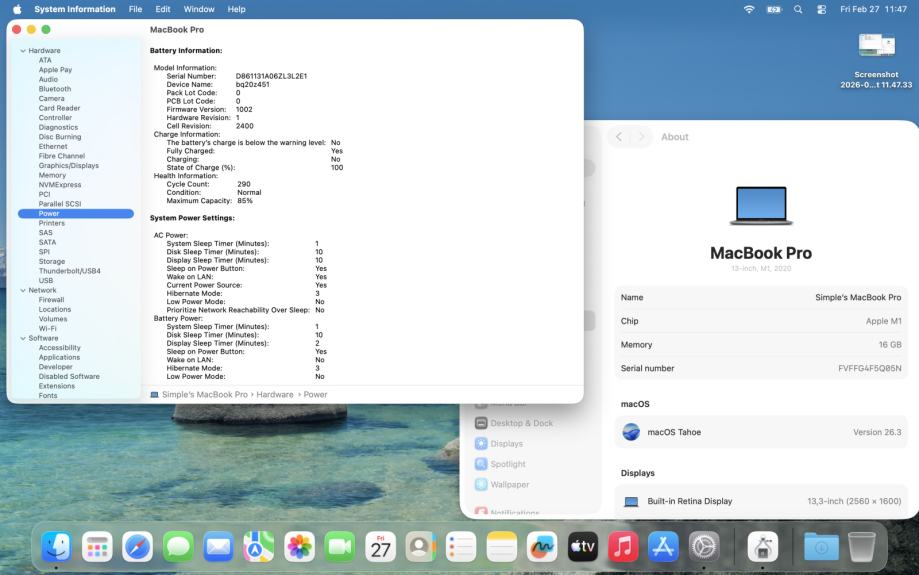
Task: Open the Photos app in dock
Action: coord(299,546)
